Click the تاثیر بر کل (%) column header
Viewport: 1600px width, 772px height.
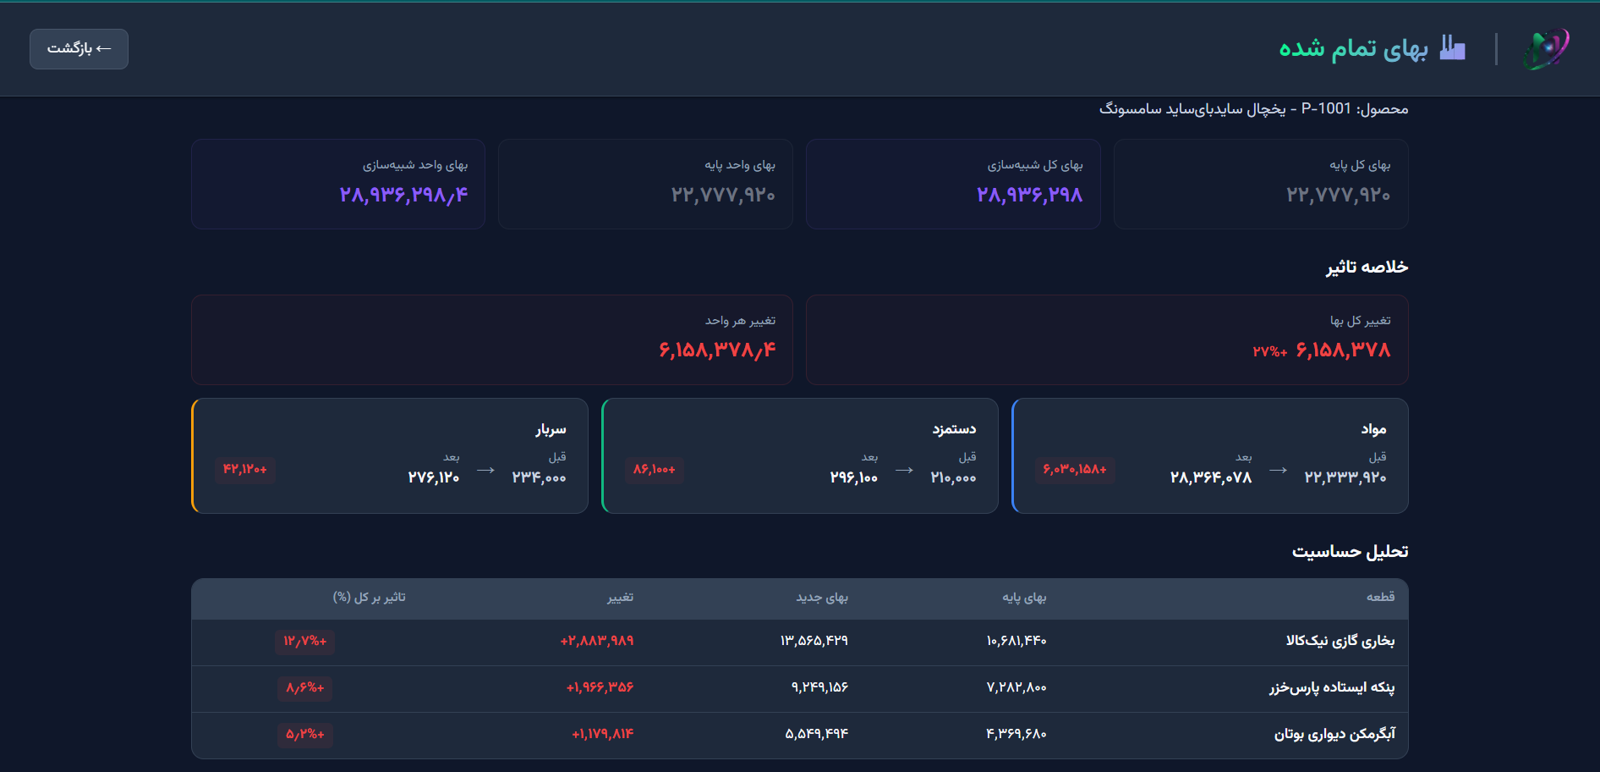[x=369, y=597]
